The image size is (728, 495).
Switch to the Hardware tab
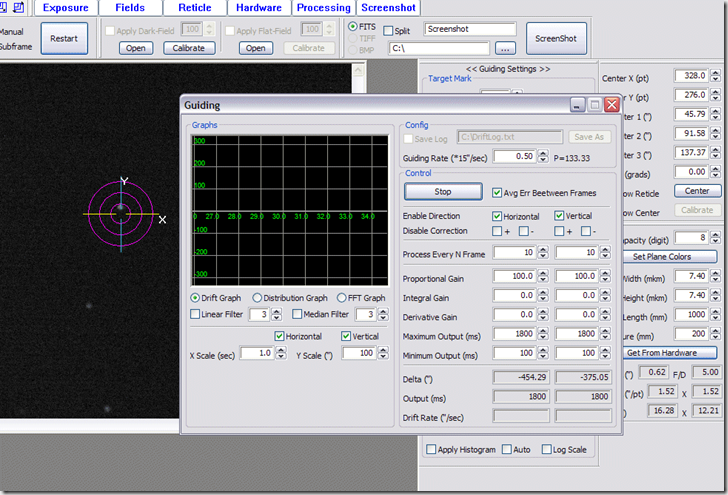pos(259,7)
